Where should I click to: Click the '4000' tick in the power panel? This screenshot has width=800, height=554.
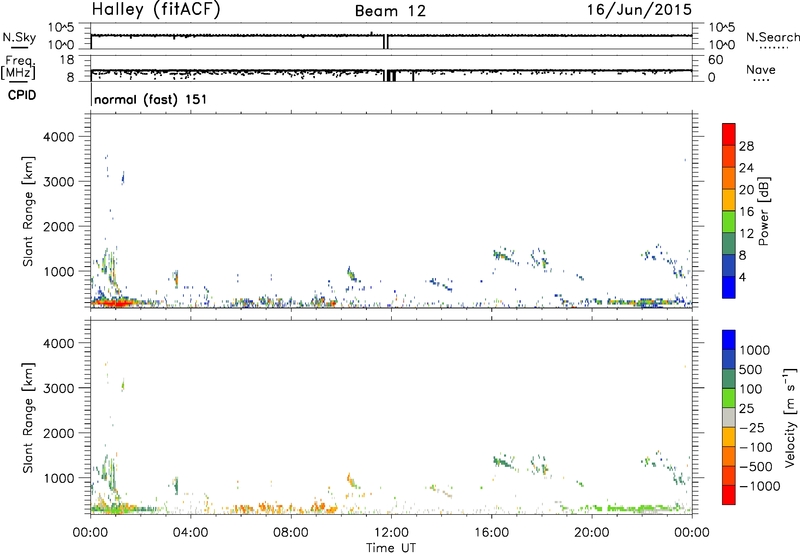pos(59,137)
